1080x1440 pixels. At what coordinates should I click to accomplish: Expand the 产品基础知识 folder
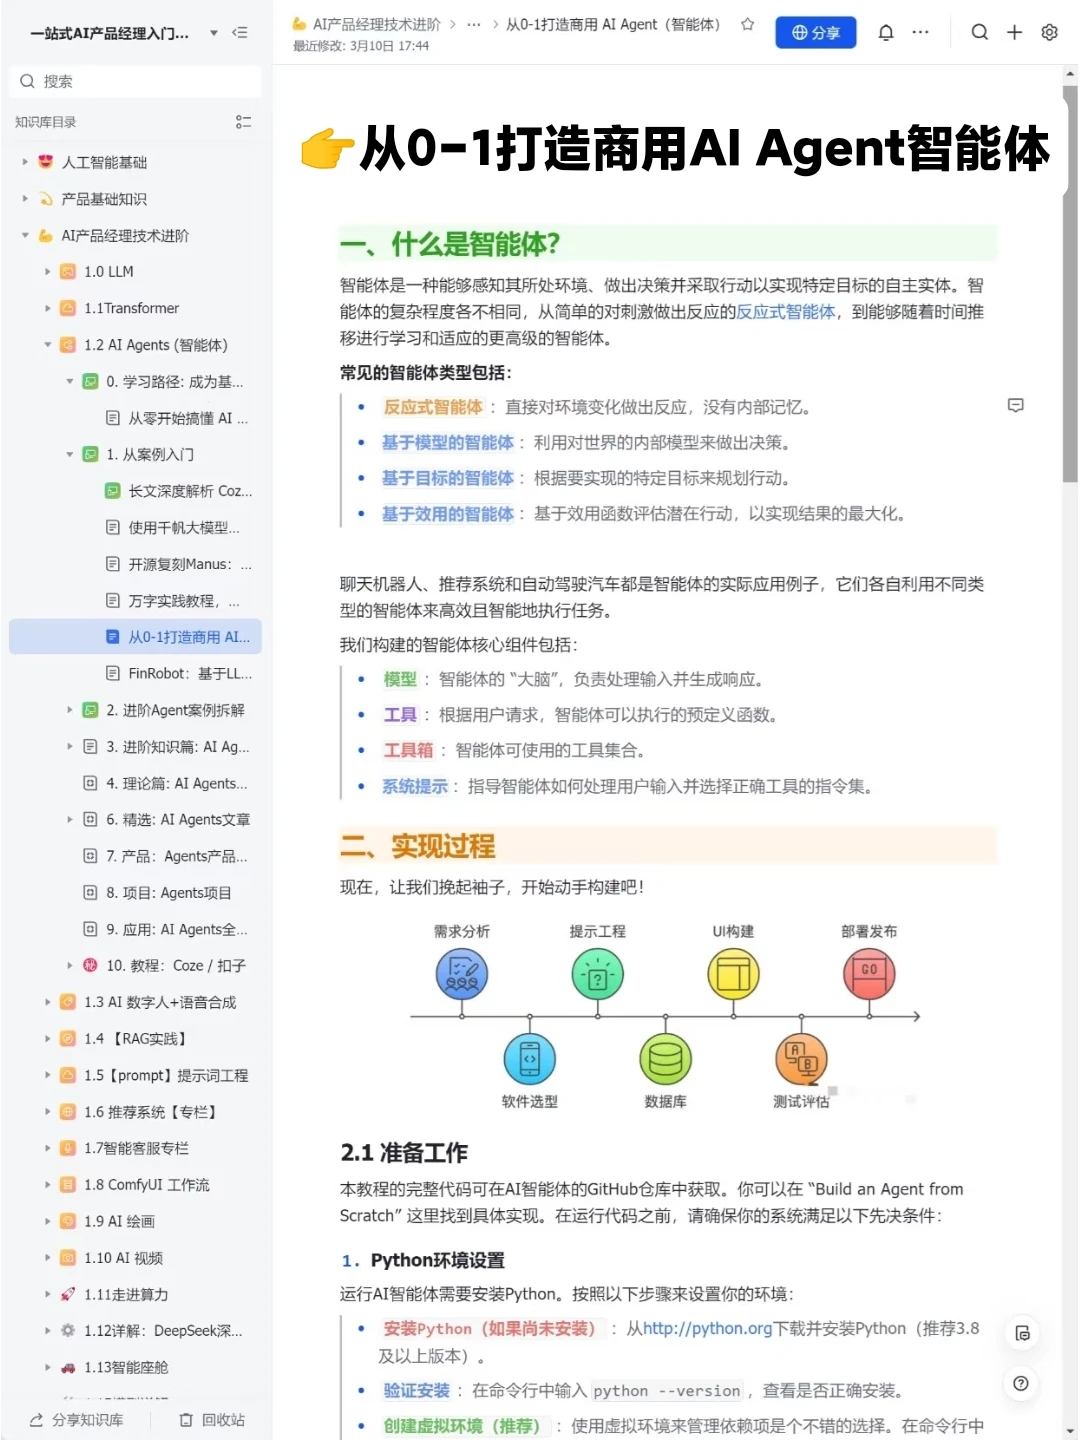[25, 199]
